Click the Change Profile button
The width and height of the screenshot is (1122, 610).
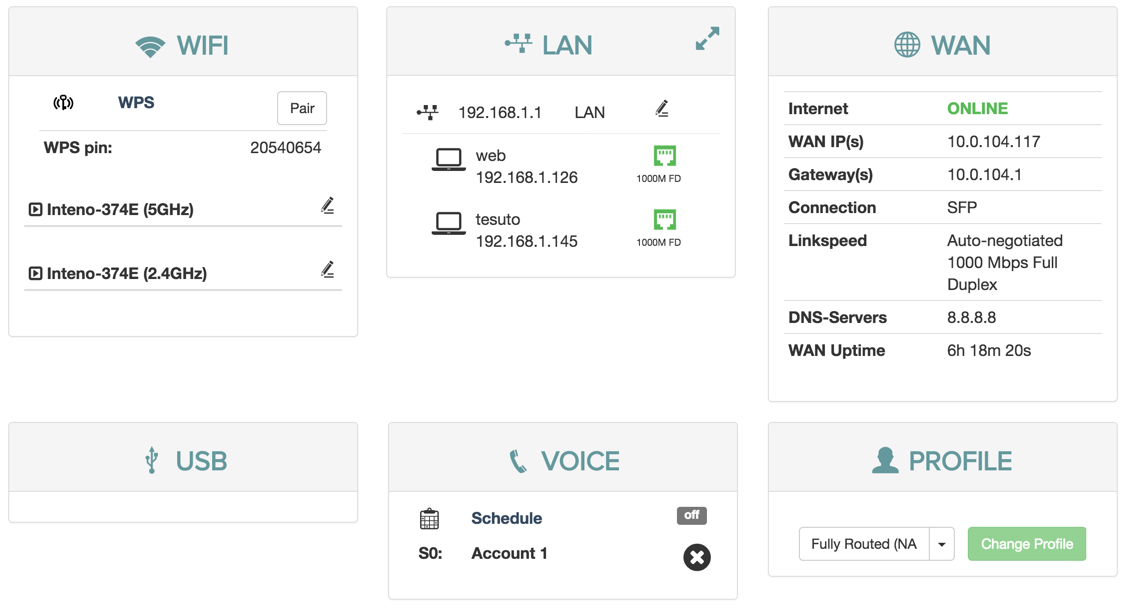pyautogui.click(x=1026, y=544)
